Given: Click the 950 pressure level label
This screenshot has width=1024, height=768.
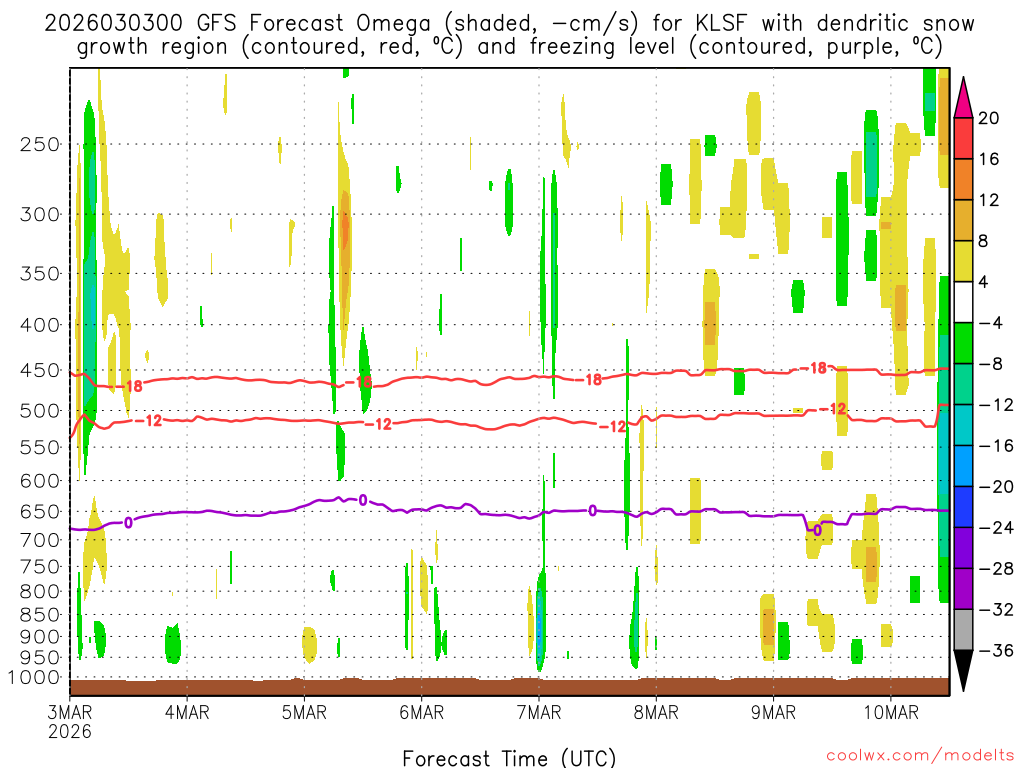Looking at the screenshot, I should [40, 658].
